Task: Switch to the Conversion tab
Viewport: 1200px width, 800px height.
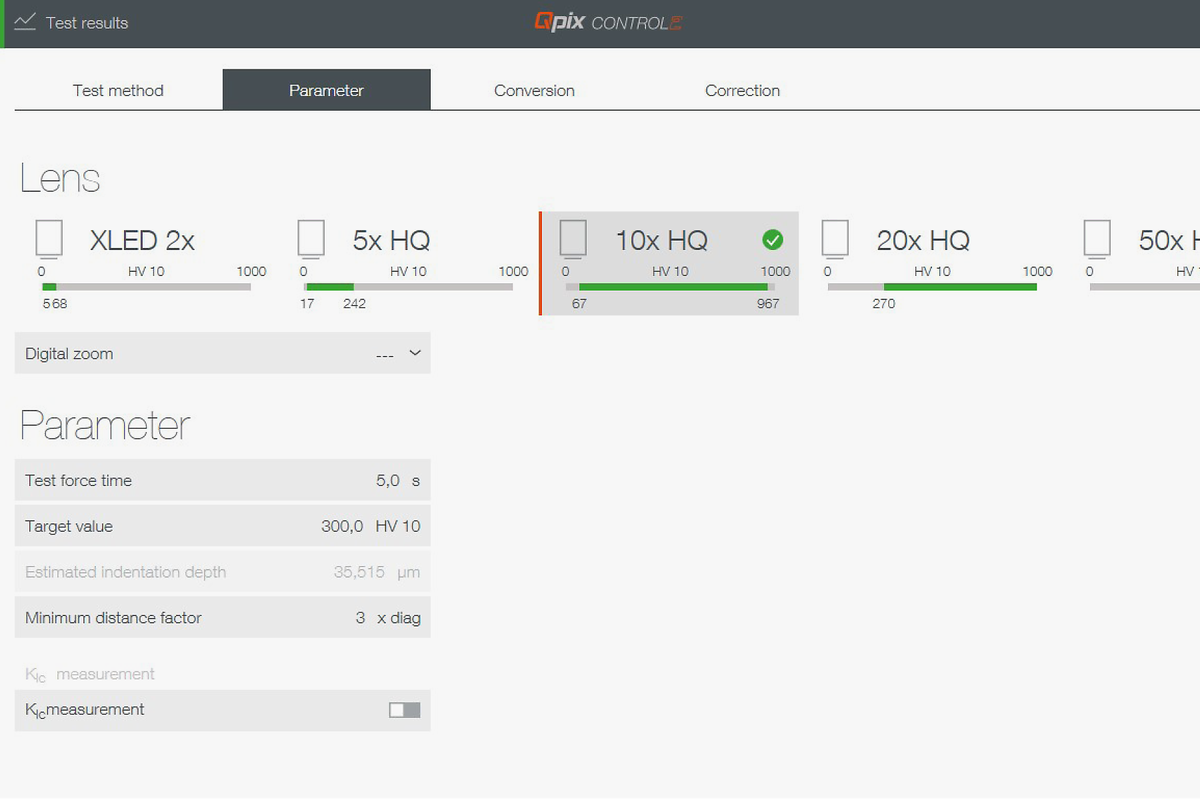Action: pos(534,90)
